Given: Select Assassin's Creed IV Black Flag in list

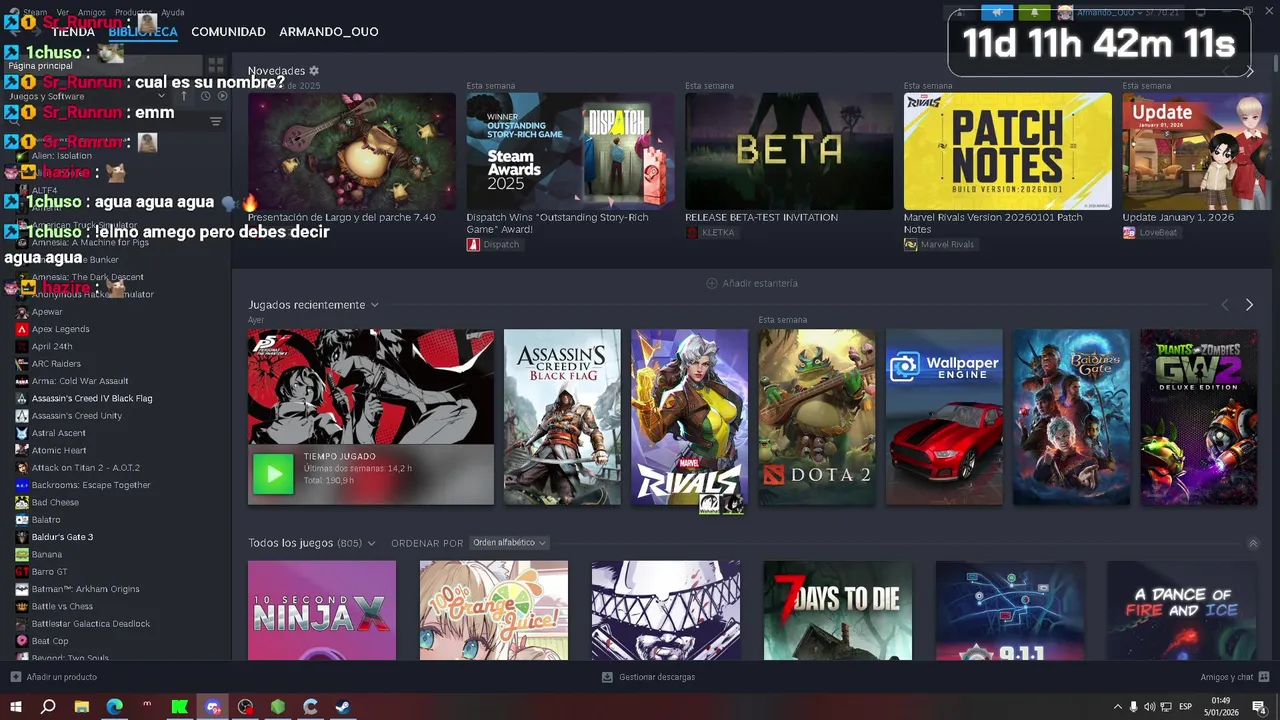Looking at the screenshot, I should pyautogui.click(x=92, y=398).
